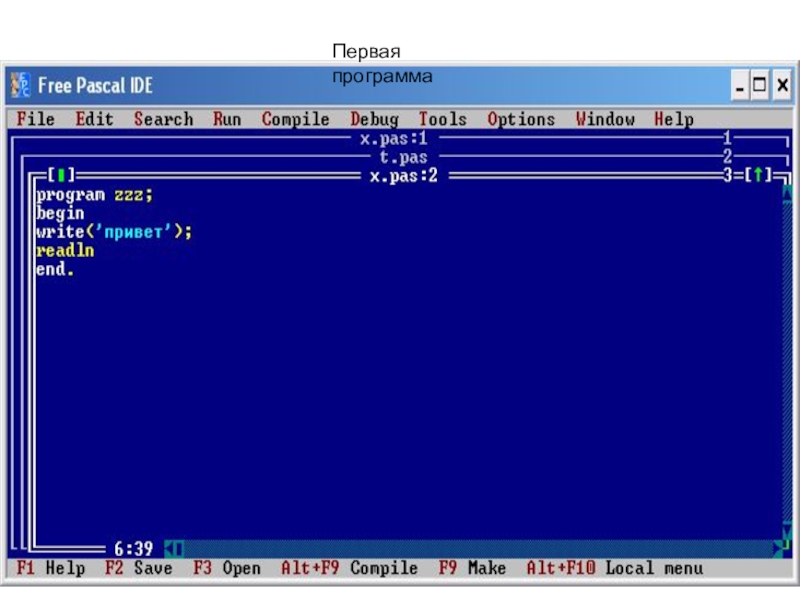Viewport: 800px width, 600px height.
Task: Open the Edit menu
Action: click(94, 119)
